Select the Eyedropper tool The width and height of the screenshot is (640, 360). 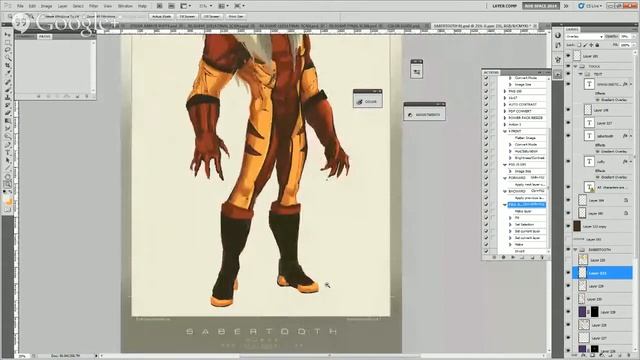coord(8,73)
